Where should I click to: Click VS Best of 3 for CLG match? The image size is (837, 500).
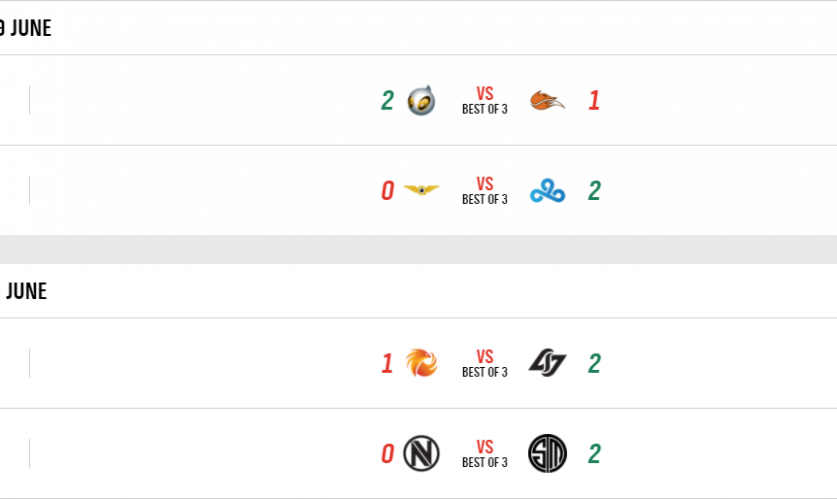click(485, 364)
